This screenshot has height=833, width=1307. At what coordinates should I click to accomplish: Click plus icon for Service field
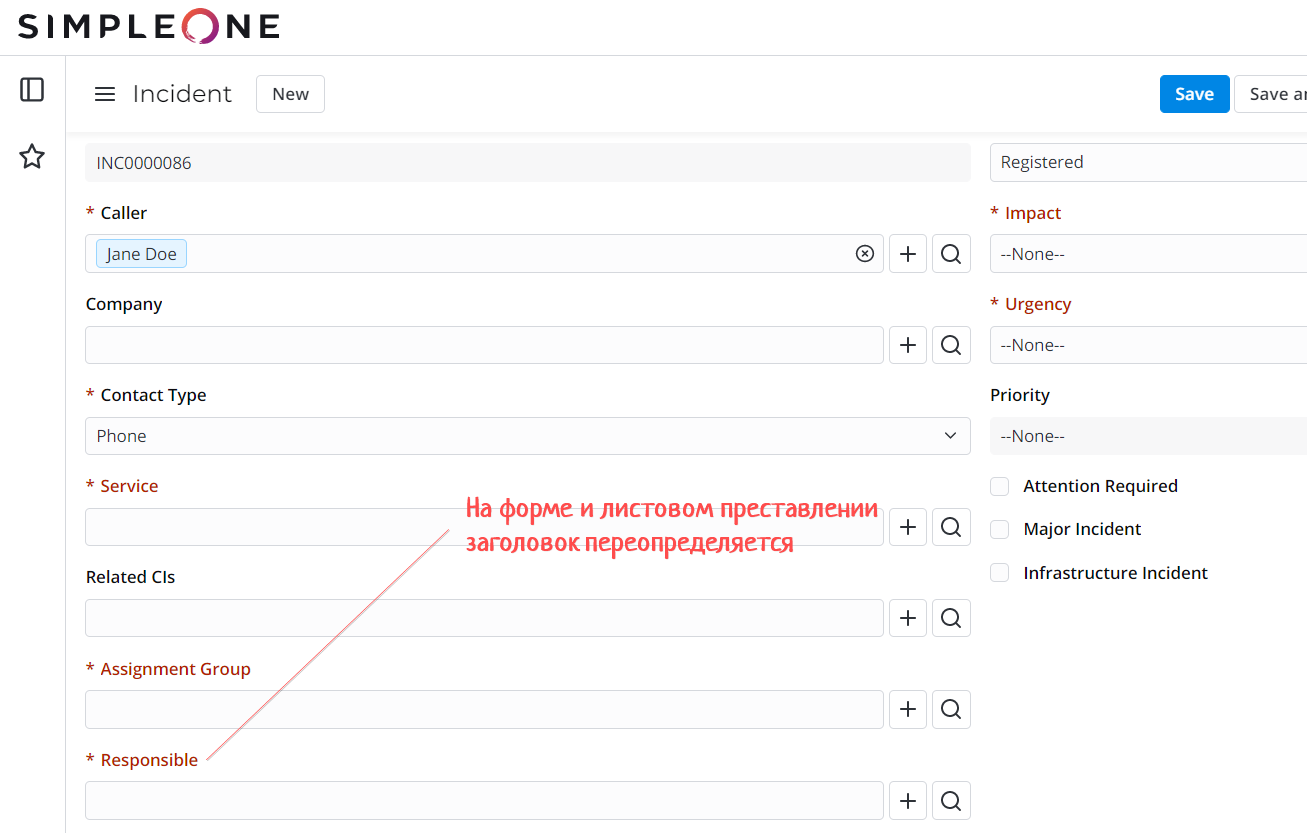pos(908,527)
